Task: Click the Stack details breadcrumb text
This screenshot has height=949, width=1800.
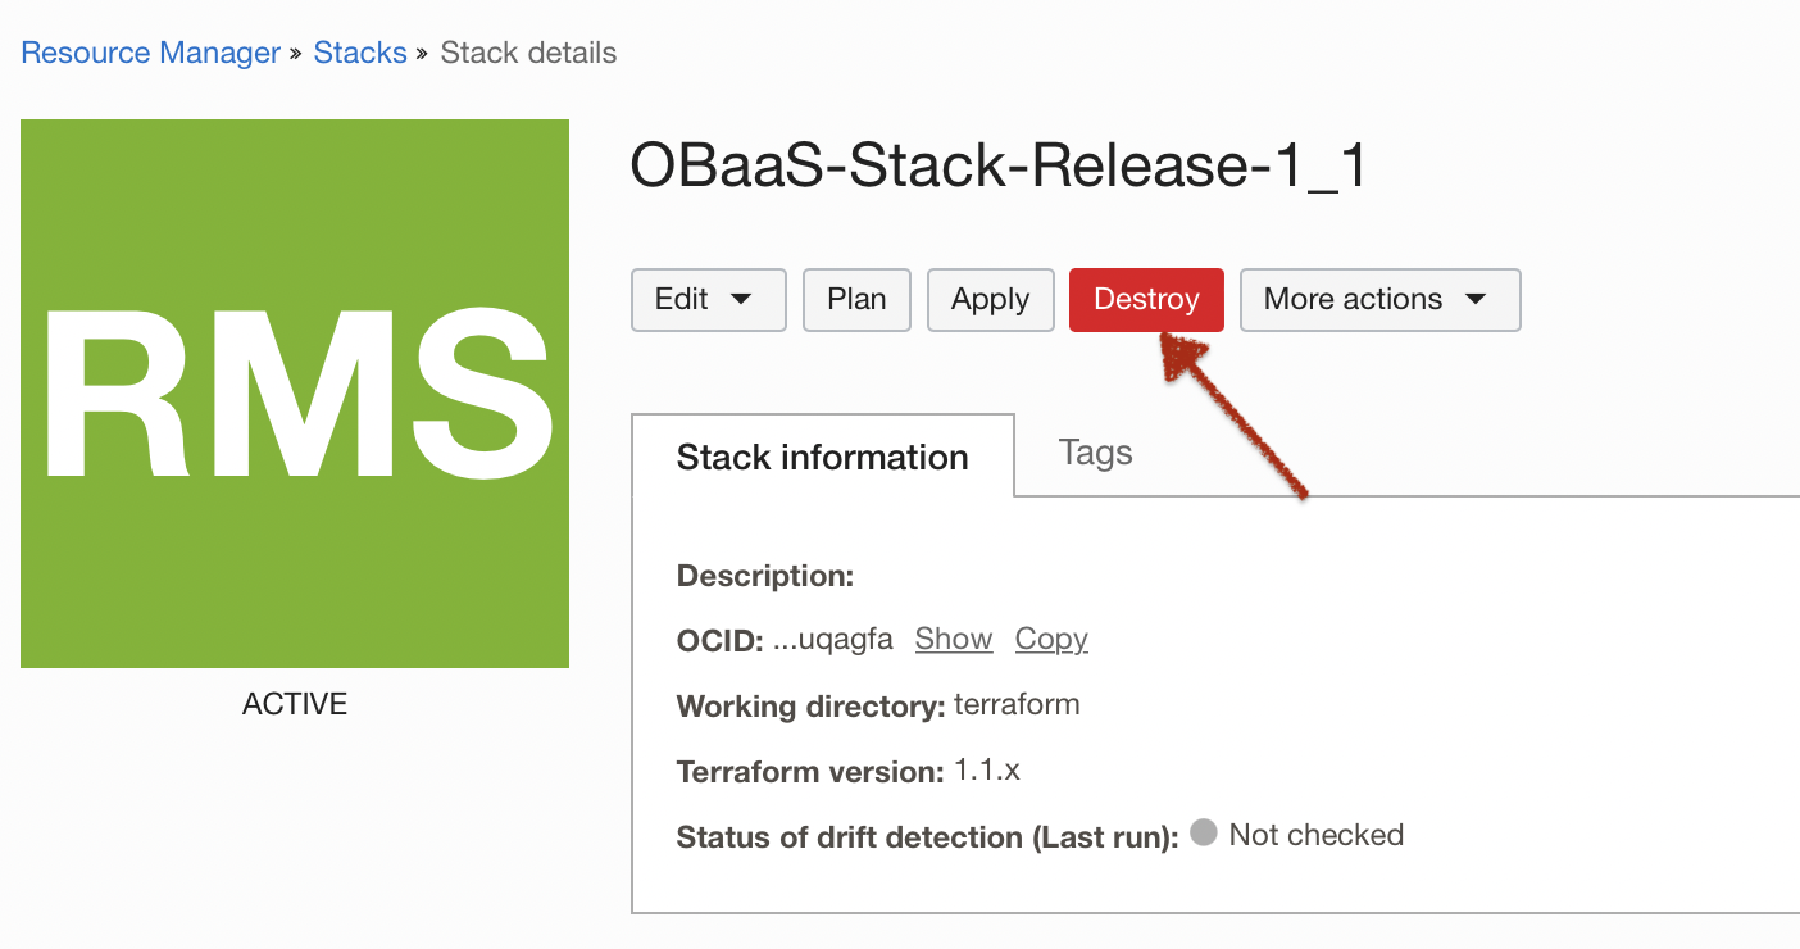Action: (528, 52)
